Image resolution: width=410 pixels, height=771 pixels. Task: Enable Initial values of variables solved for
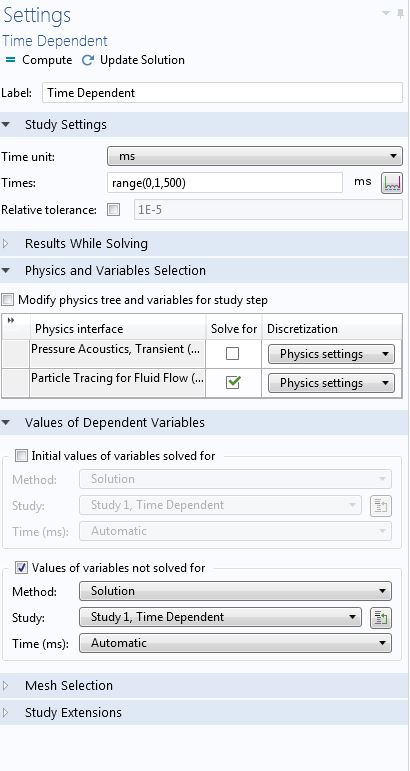point(21,456)
